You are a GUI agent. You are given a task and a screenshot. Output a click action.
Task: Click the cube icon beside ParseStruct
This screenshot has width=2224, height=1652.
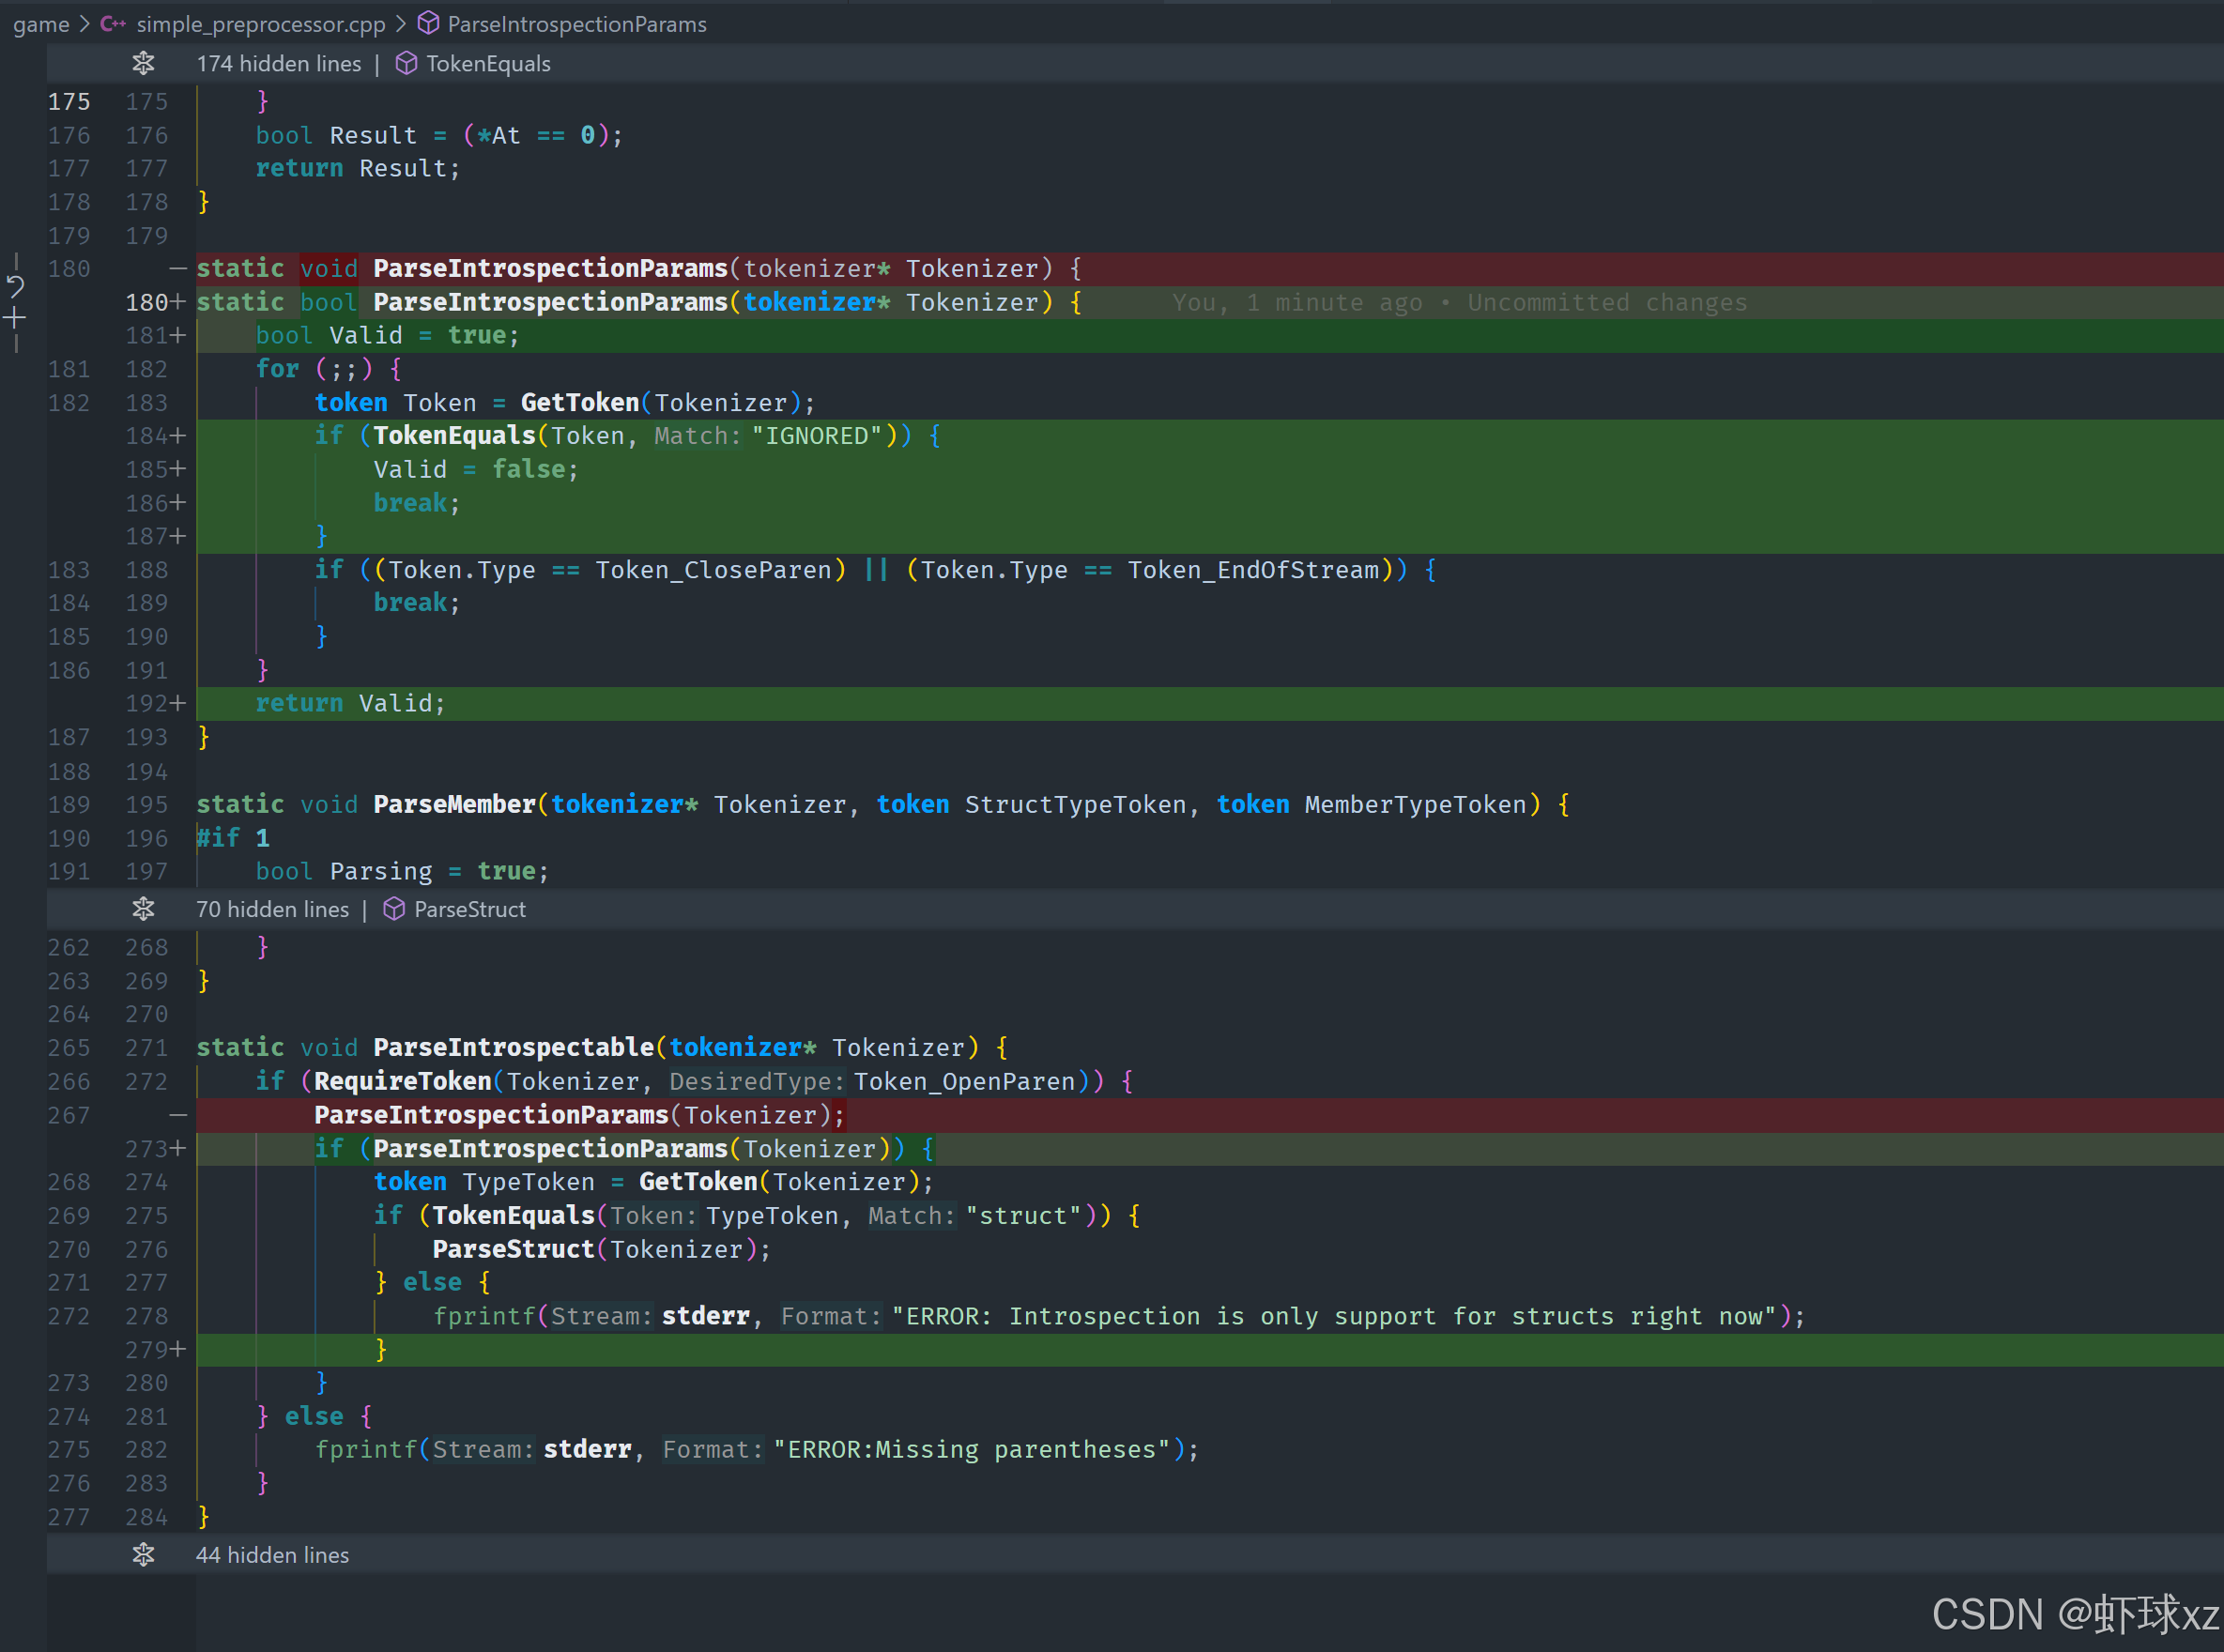[x=394, y=909]
